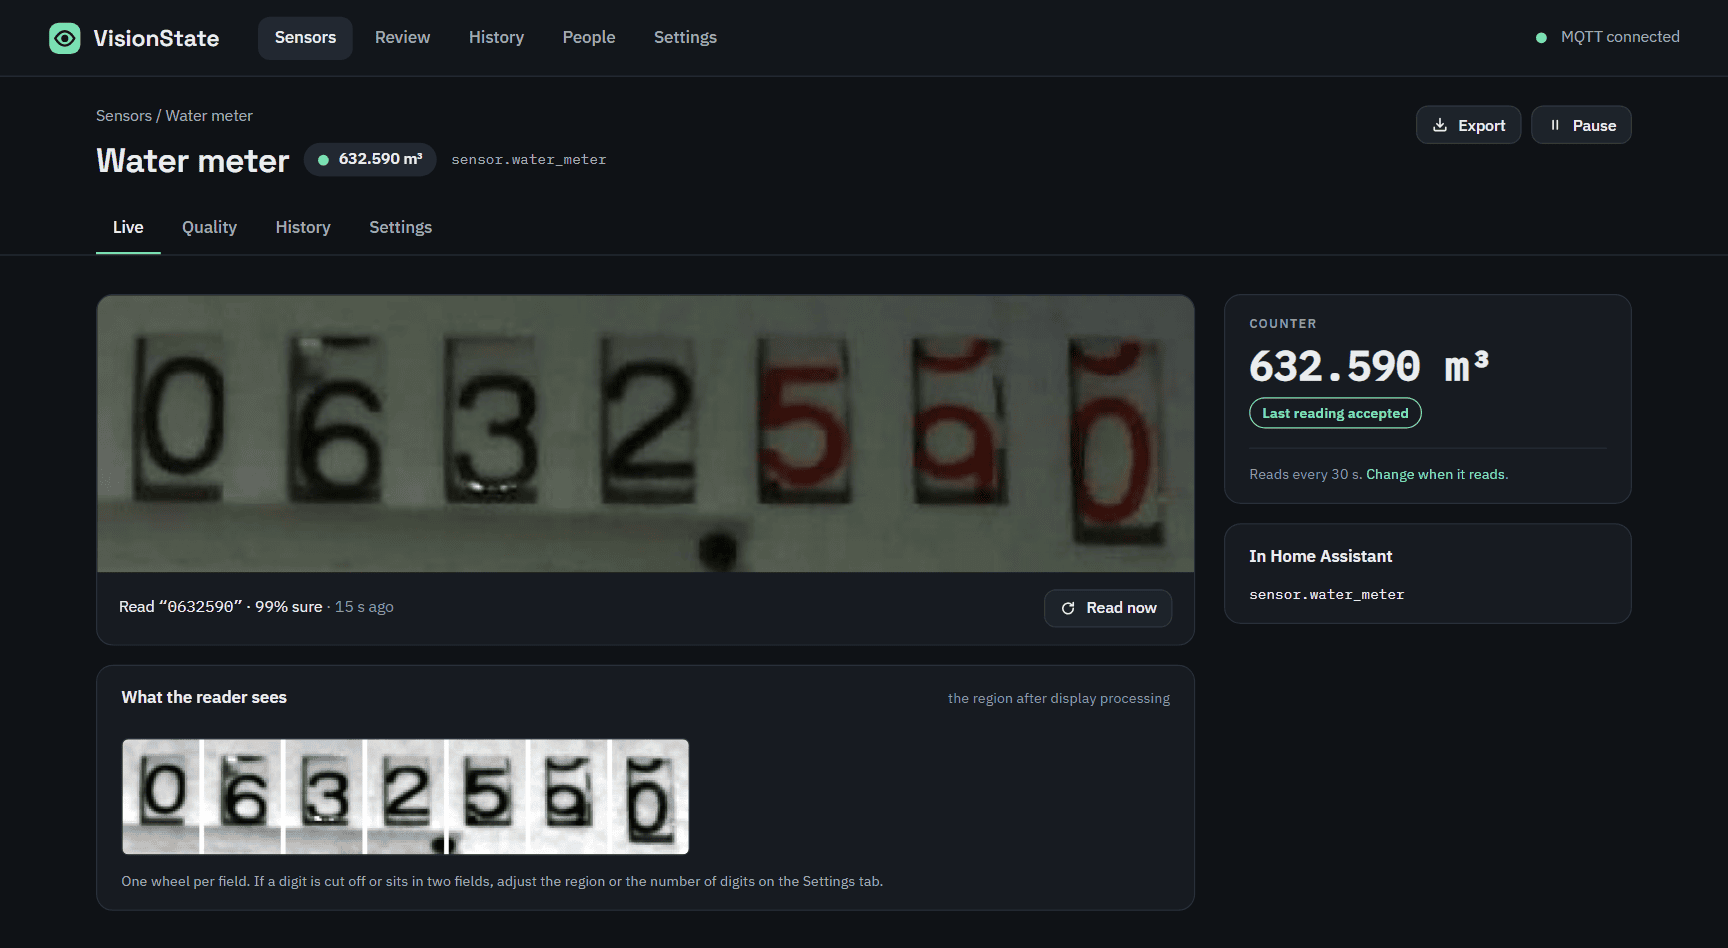
Task: Click the pause bars icon
Action: tap(1555, 125)
